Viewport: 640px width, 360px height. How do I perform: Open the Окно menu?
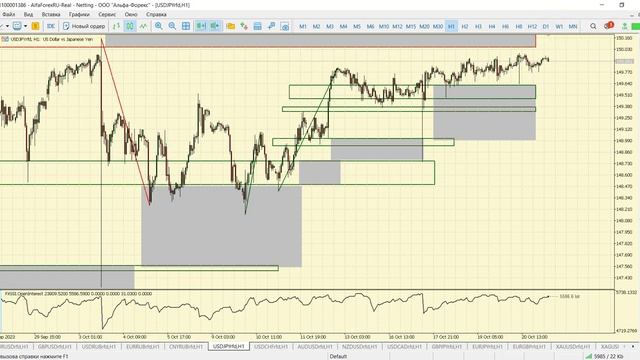click(131, 14)
